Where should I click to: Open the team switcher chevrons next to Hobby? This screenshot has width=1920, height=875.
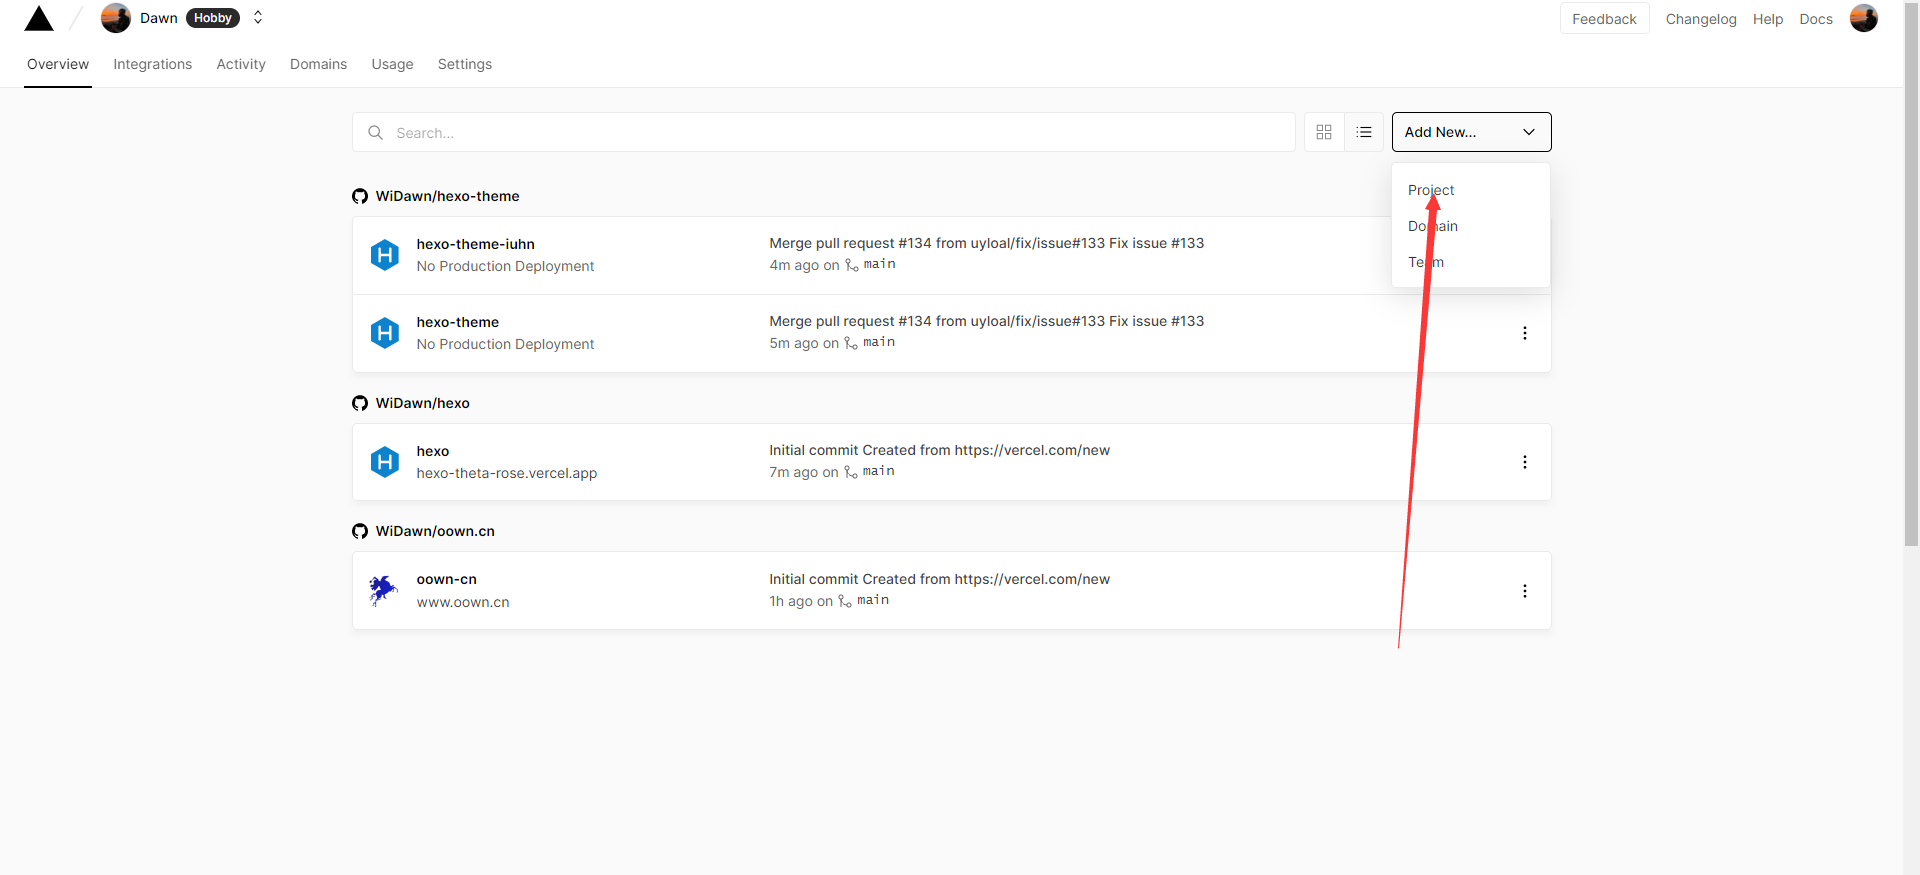click(x=258, y=18)
